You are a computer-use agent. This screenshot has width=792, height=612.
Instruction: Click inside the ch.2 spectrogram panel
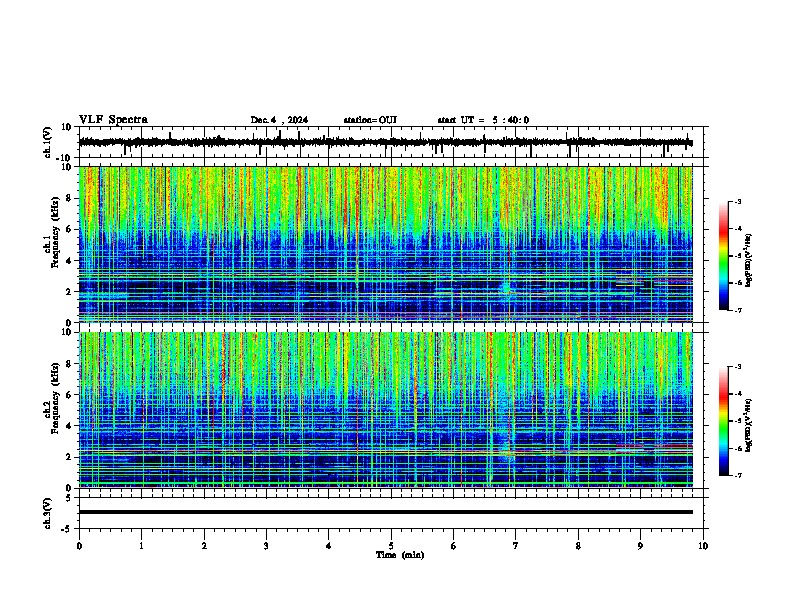pos(385,410)
